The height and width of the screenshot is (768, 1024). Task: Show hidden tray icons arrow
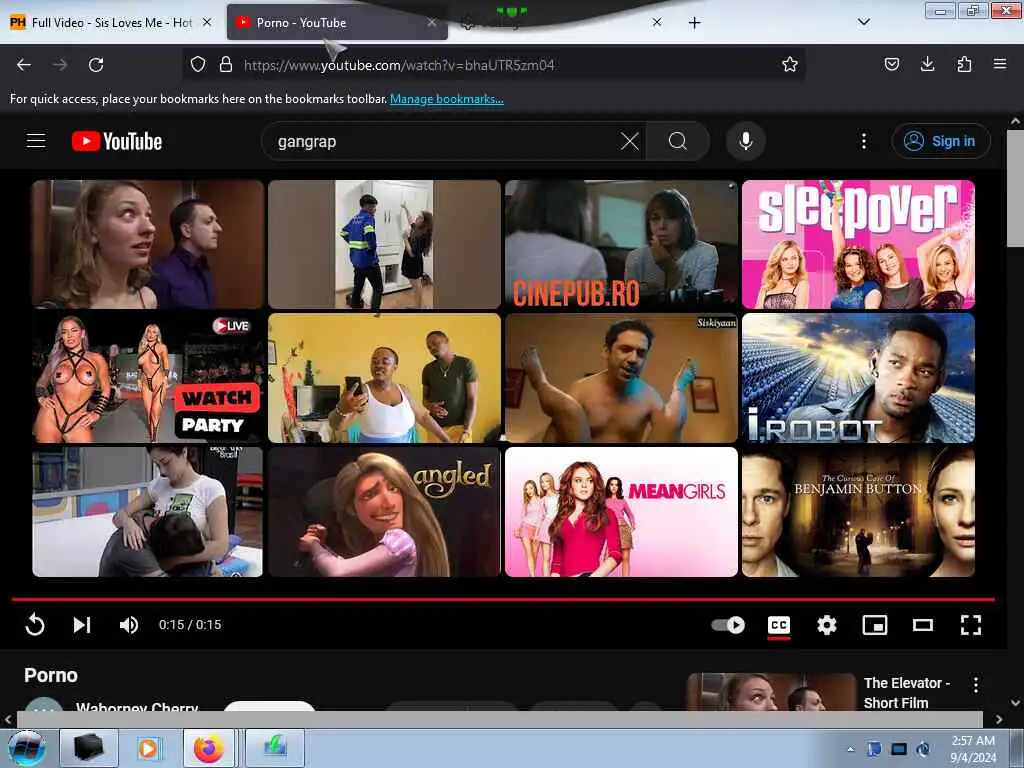[850, 749]
